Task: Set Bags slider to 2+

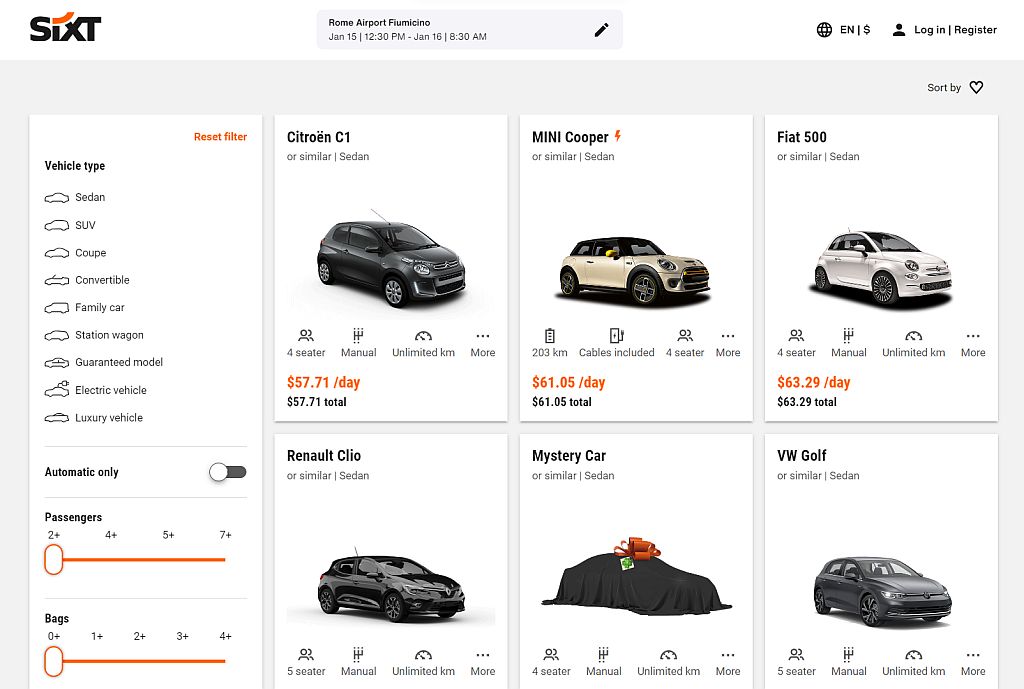Action: pos(139,661)
